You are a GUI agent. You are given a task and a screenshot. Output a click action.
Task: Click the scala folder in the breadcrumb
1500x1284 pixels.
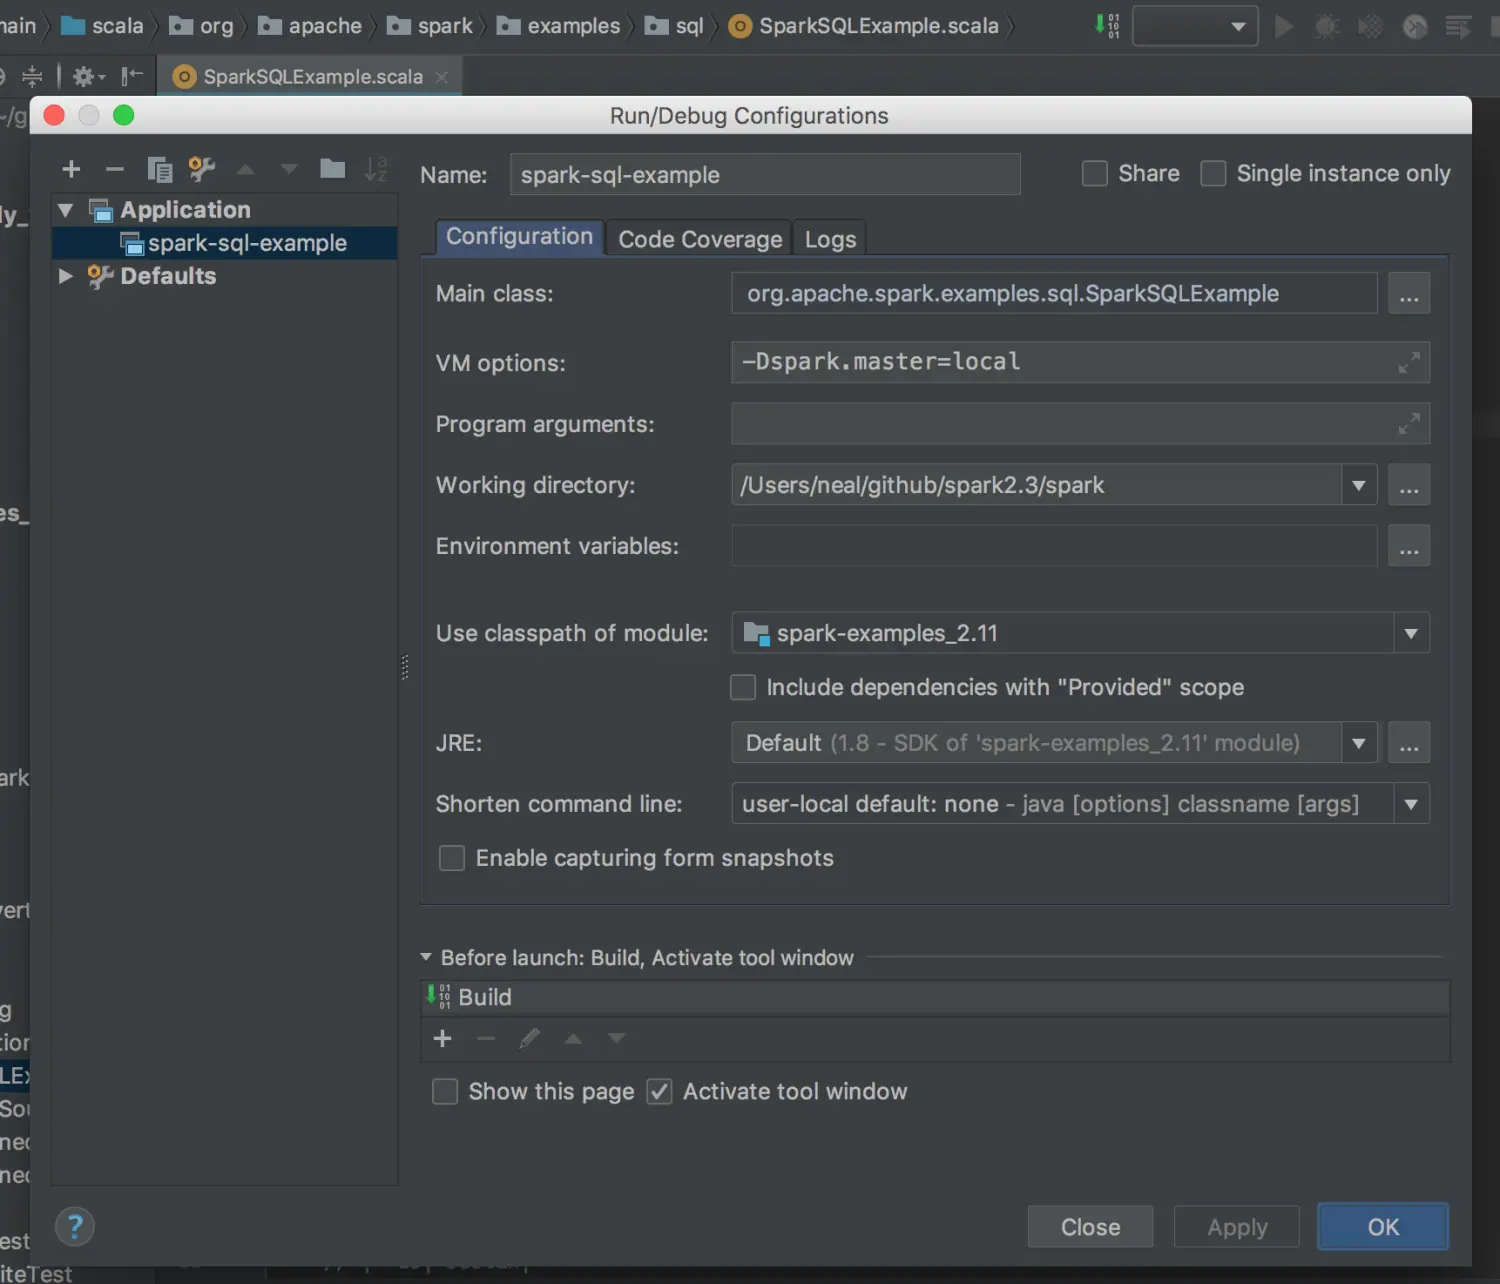103,26
